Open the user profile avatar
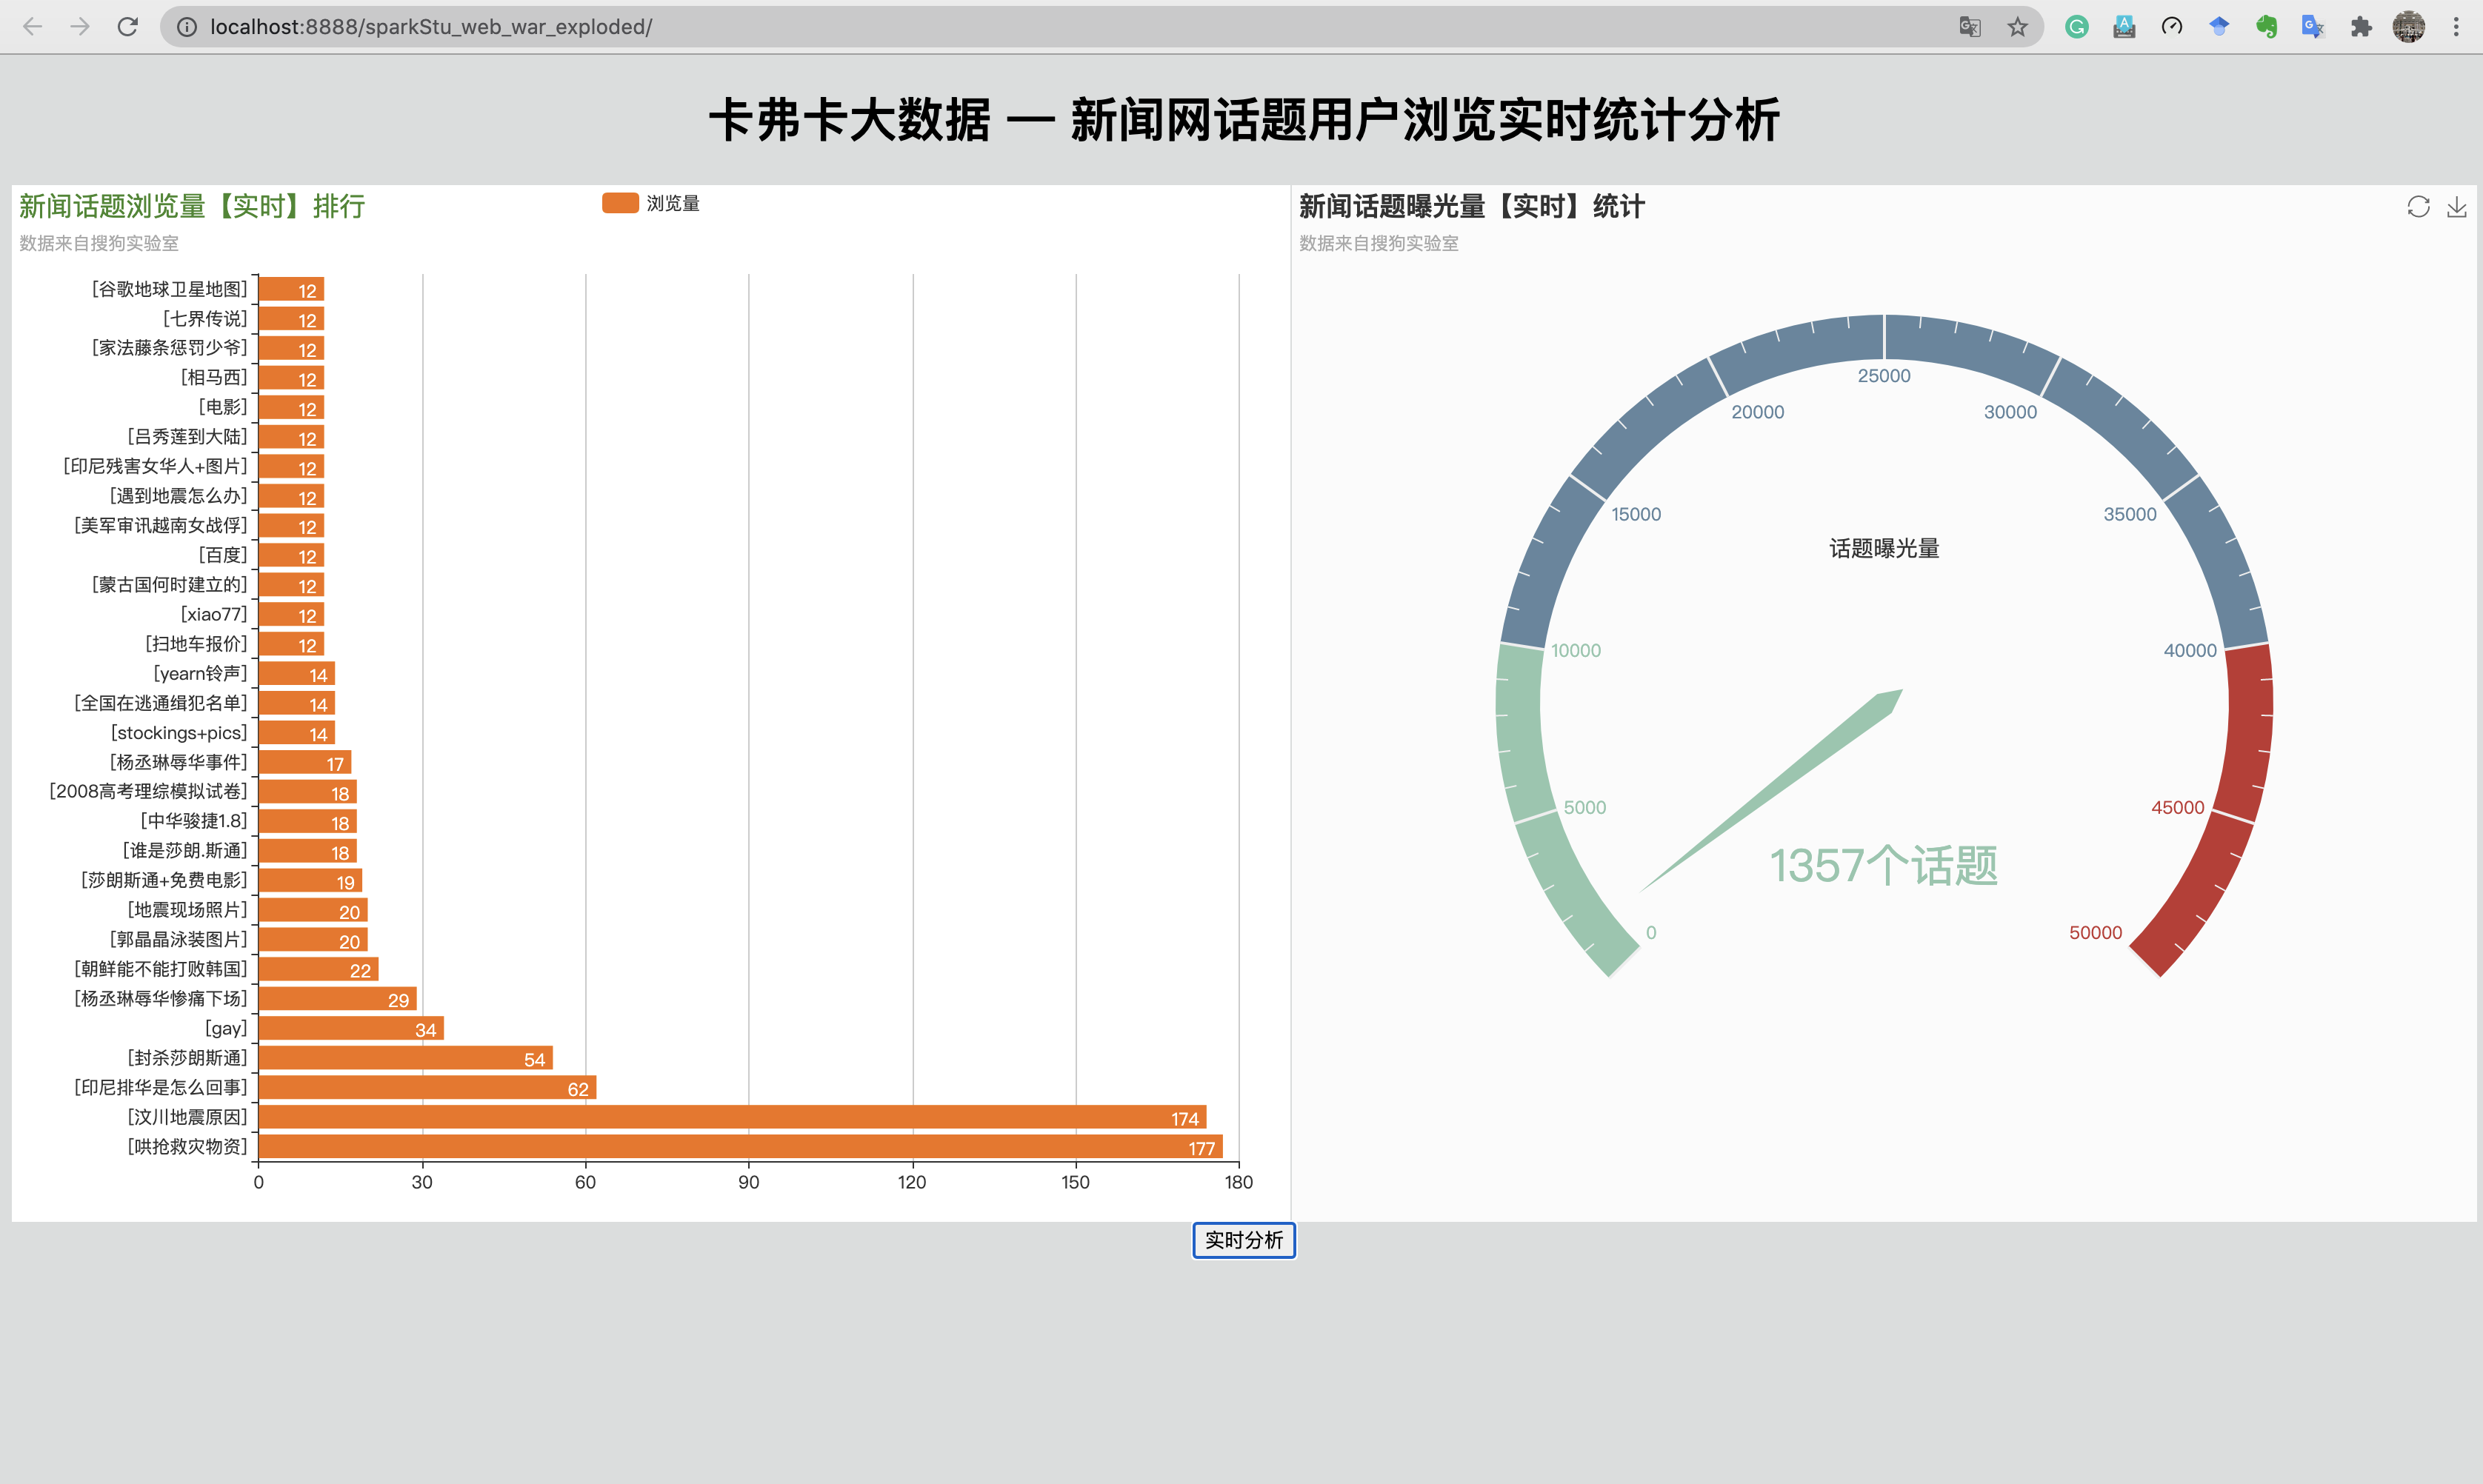The image size is (2483, 1484). coord(2408,27)
